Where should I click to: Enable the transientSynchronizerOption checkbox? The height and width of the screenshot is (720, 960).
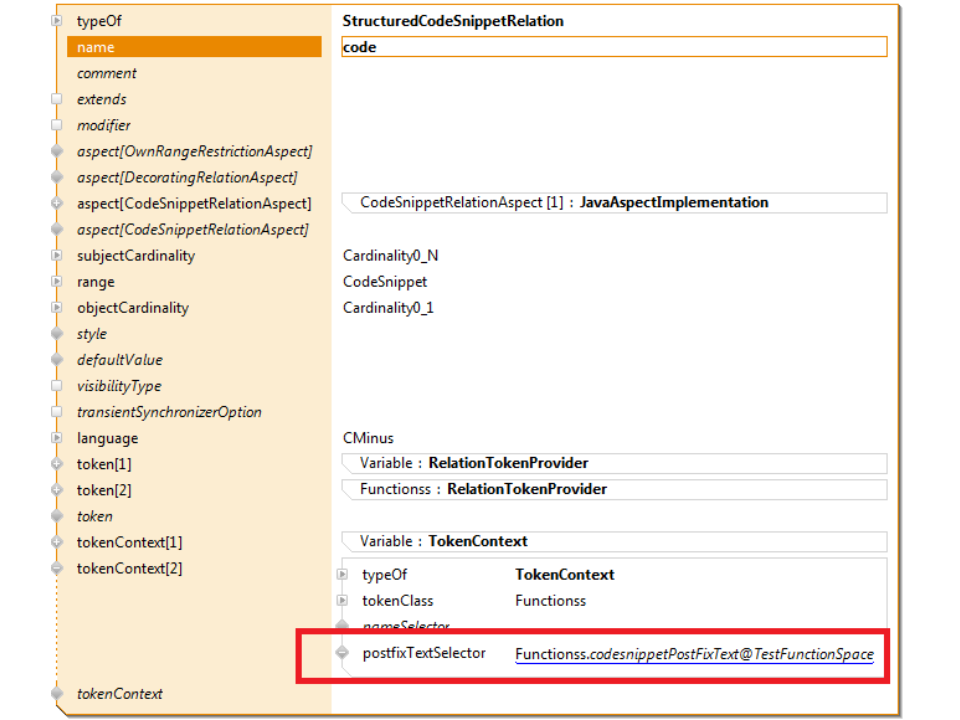(x=57, y=412)
